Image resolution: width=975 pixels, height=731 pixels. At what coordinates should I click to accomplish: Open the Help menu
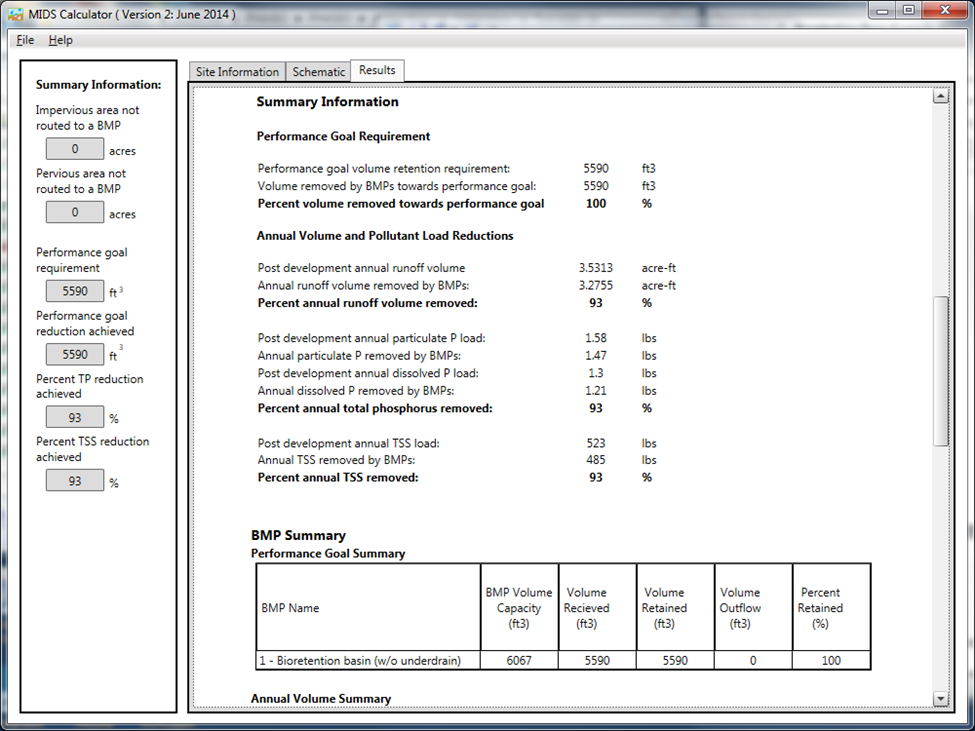(x=60, y=40)
